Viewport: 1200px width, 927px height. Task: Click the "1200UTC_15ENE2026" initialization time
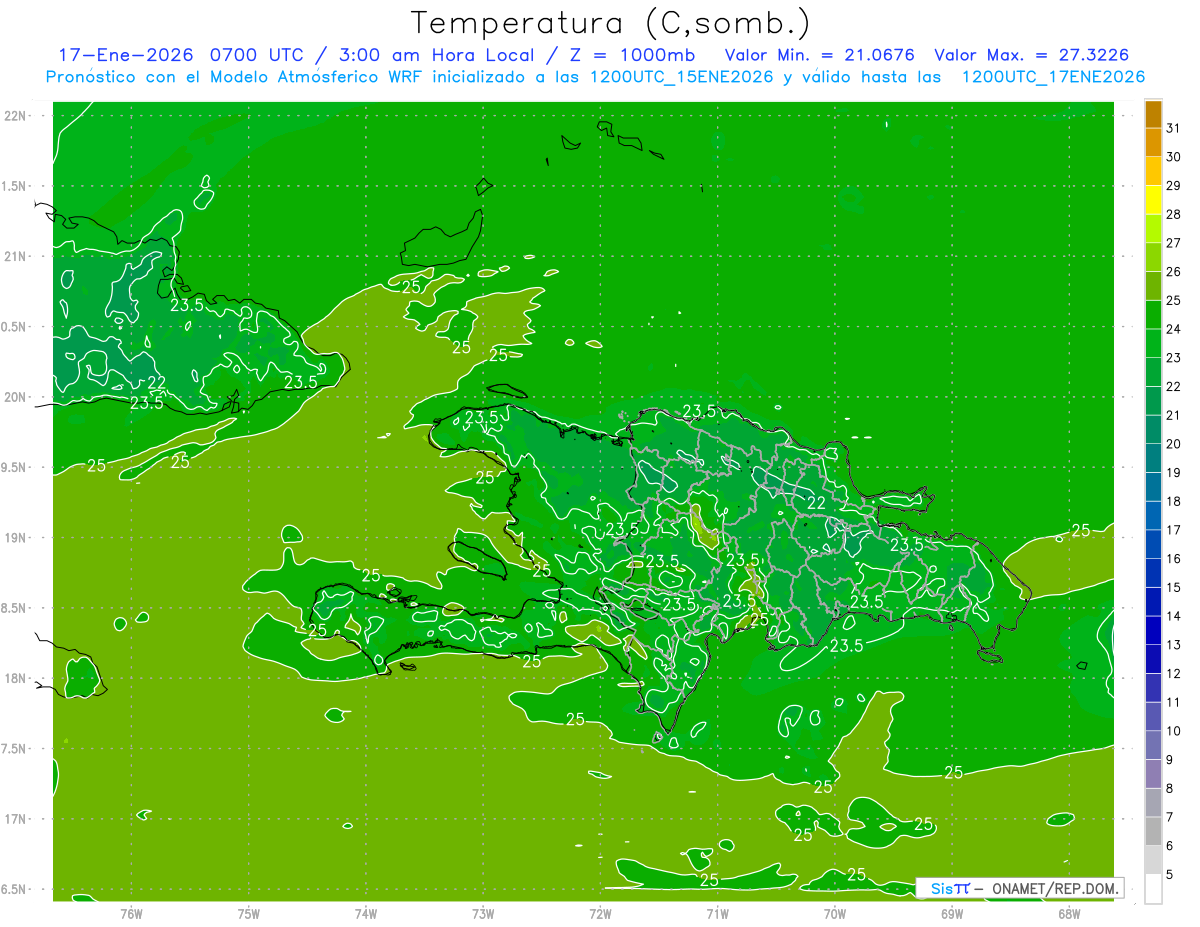click(683, 77)
